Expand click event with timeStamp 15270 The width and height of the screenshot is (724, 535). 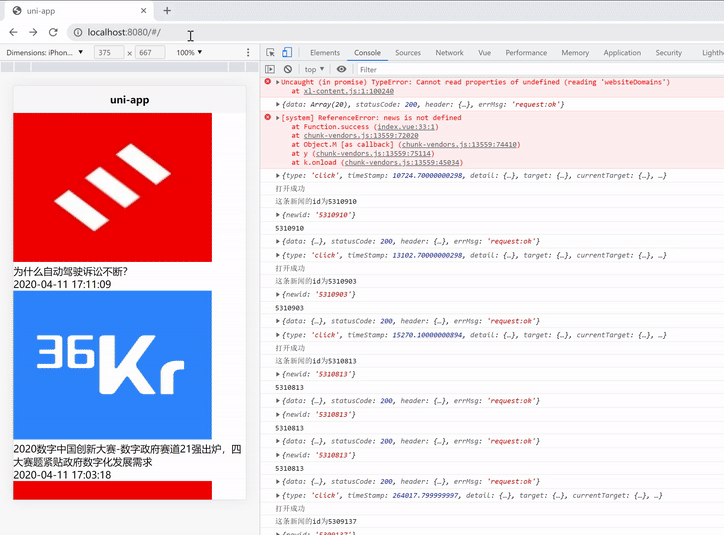pyautogui.click(x=278, y=335)
